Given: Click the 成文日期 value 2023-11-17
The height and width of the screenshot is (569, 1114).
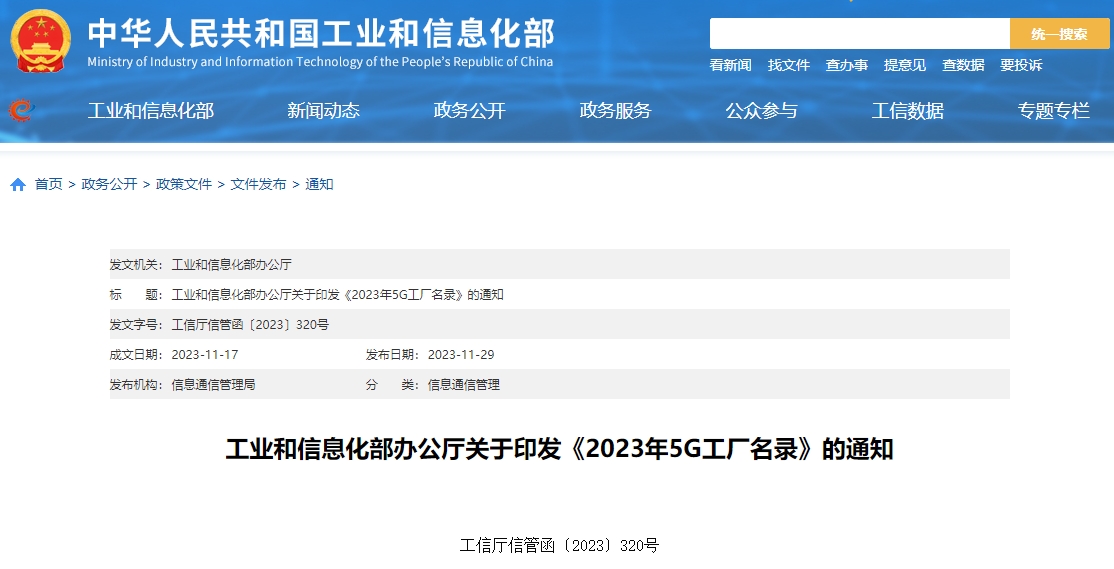Looking at the screenshot, I should [205, 354].
